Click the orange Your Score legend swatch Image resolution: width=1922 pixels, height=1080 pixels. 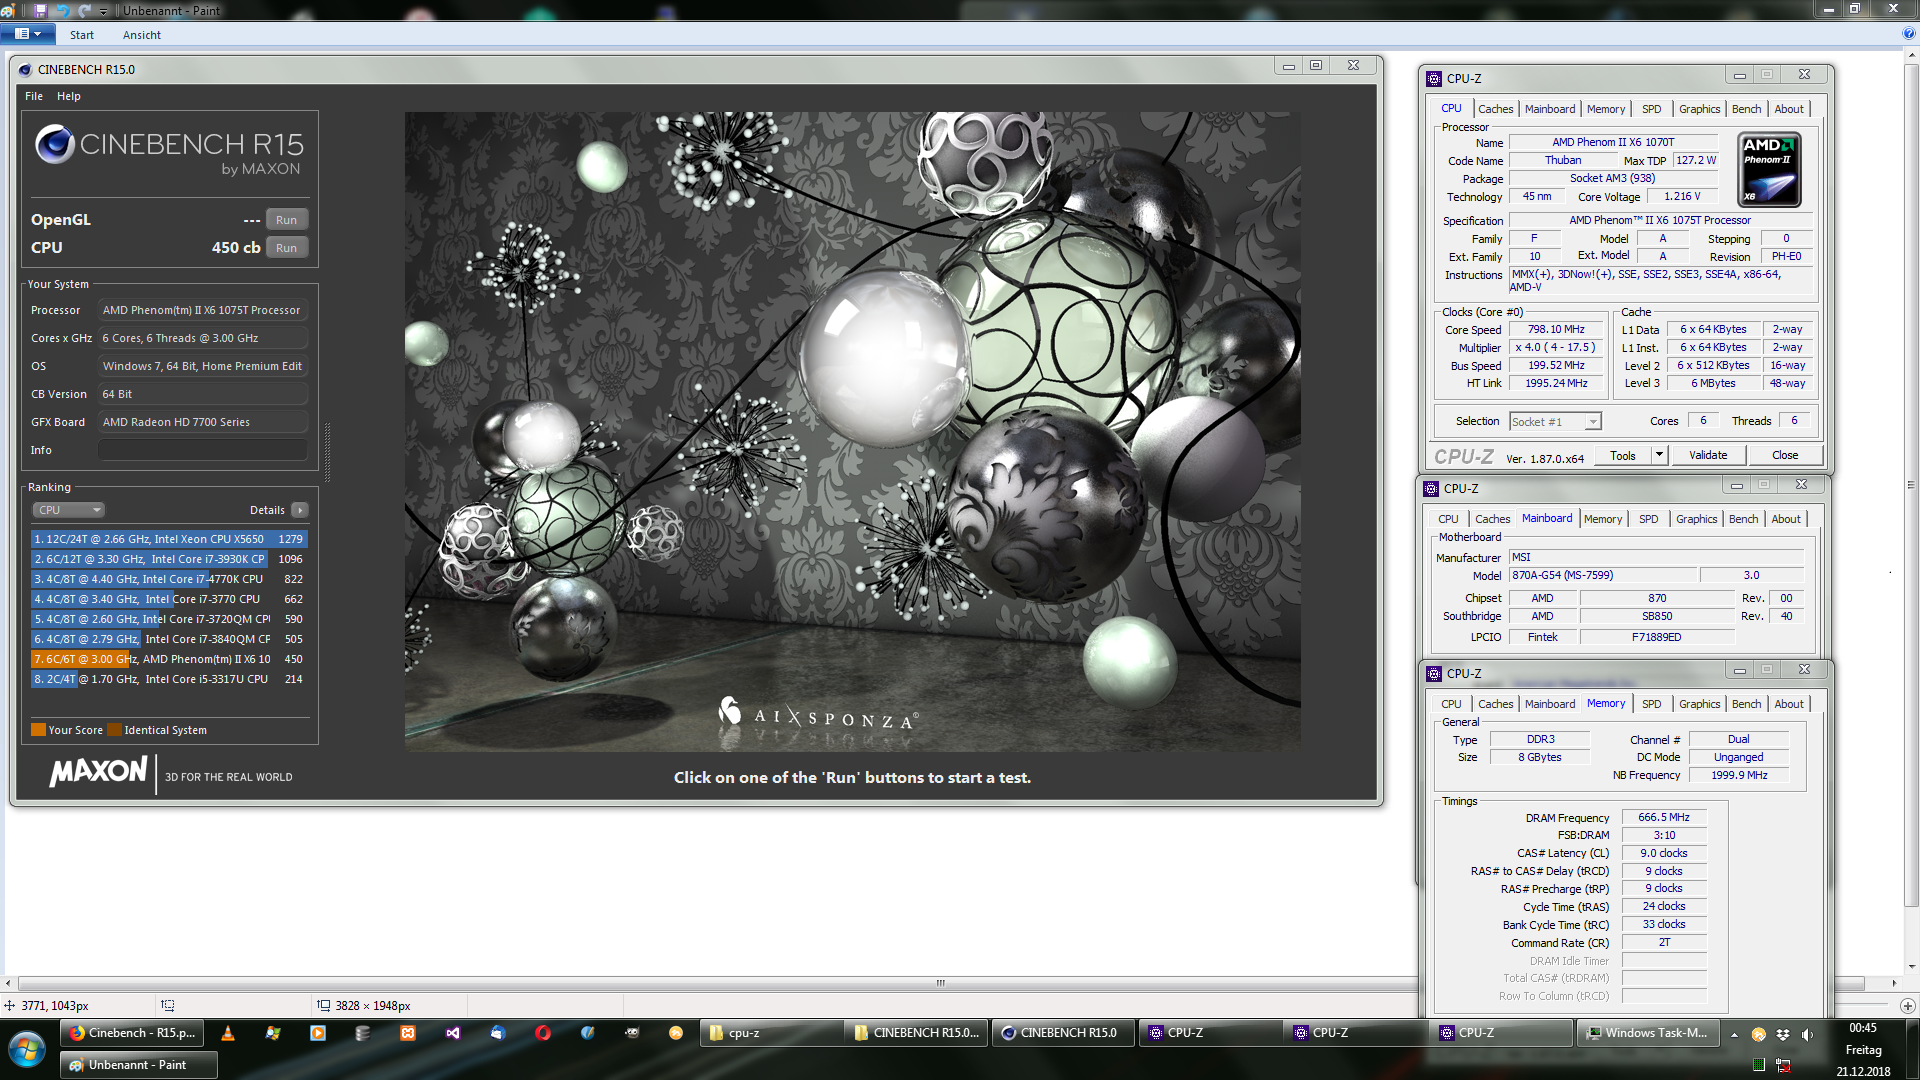38,730
